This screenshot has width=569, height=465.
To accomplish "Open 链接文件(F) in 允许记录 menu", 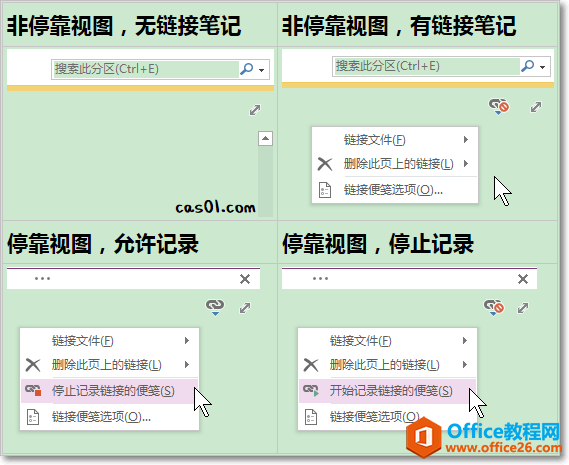I will coord(110,340).
